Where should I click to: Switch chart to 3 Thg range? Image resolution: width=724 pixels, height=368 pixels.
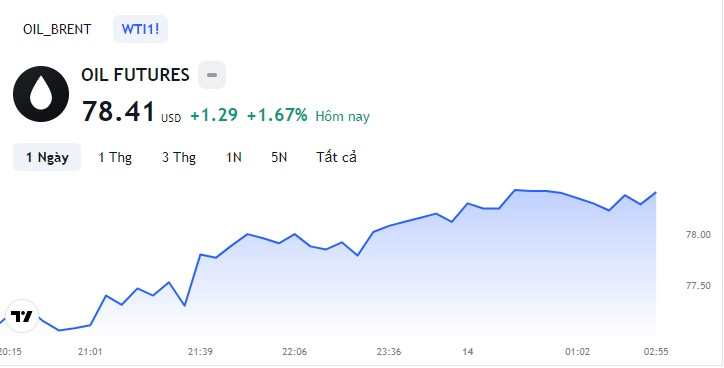pos(179,157)
